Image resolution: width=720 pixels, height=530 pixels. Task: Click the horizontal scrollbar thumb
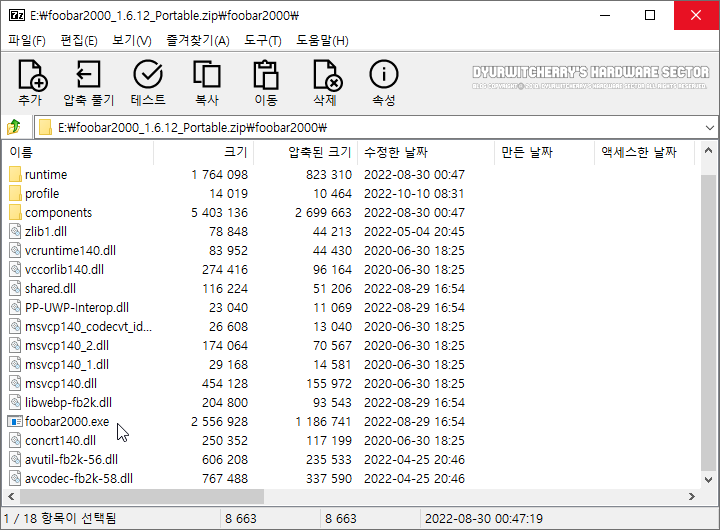142,496
